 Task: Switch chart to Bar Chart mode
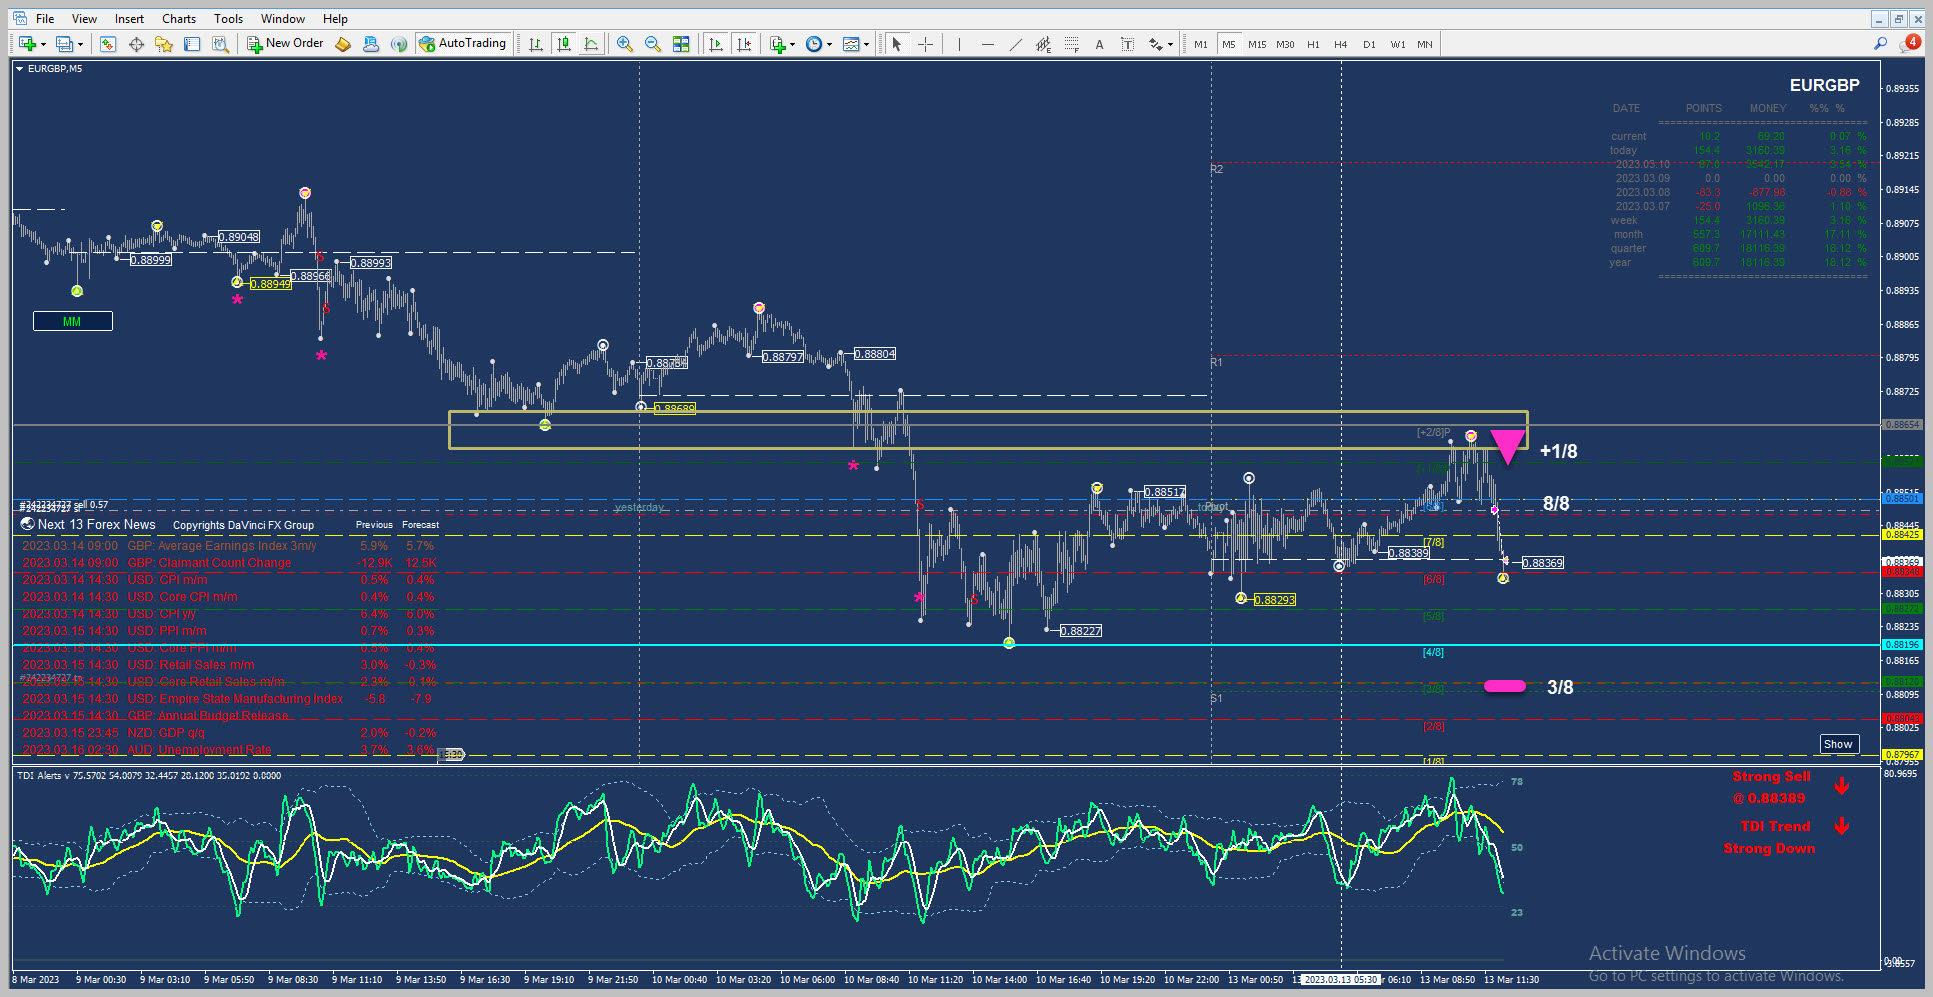point(536,44)
